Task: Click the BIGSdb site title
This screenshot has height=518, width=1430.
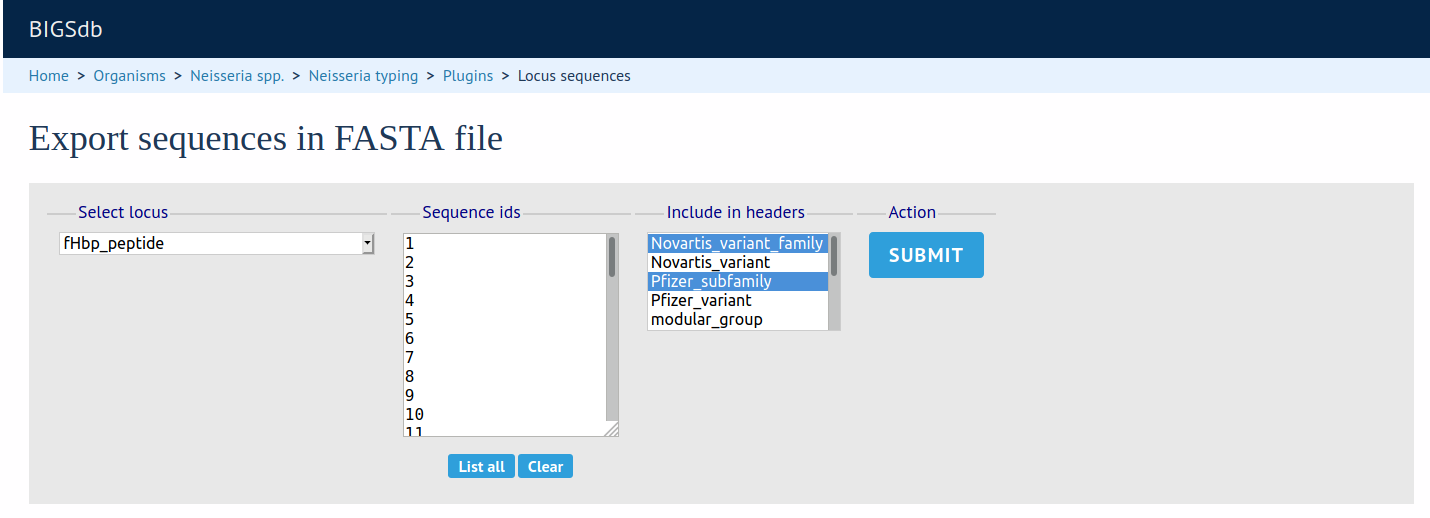Action: pos(66,30)
